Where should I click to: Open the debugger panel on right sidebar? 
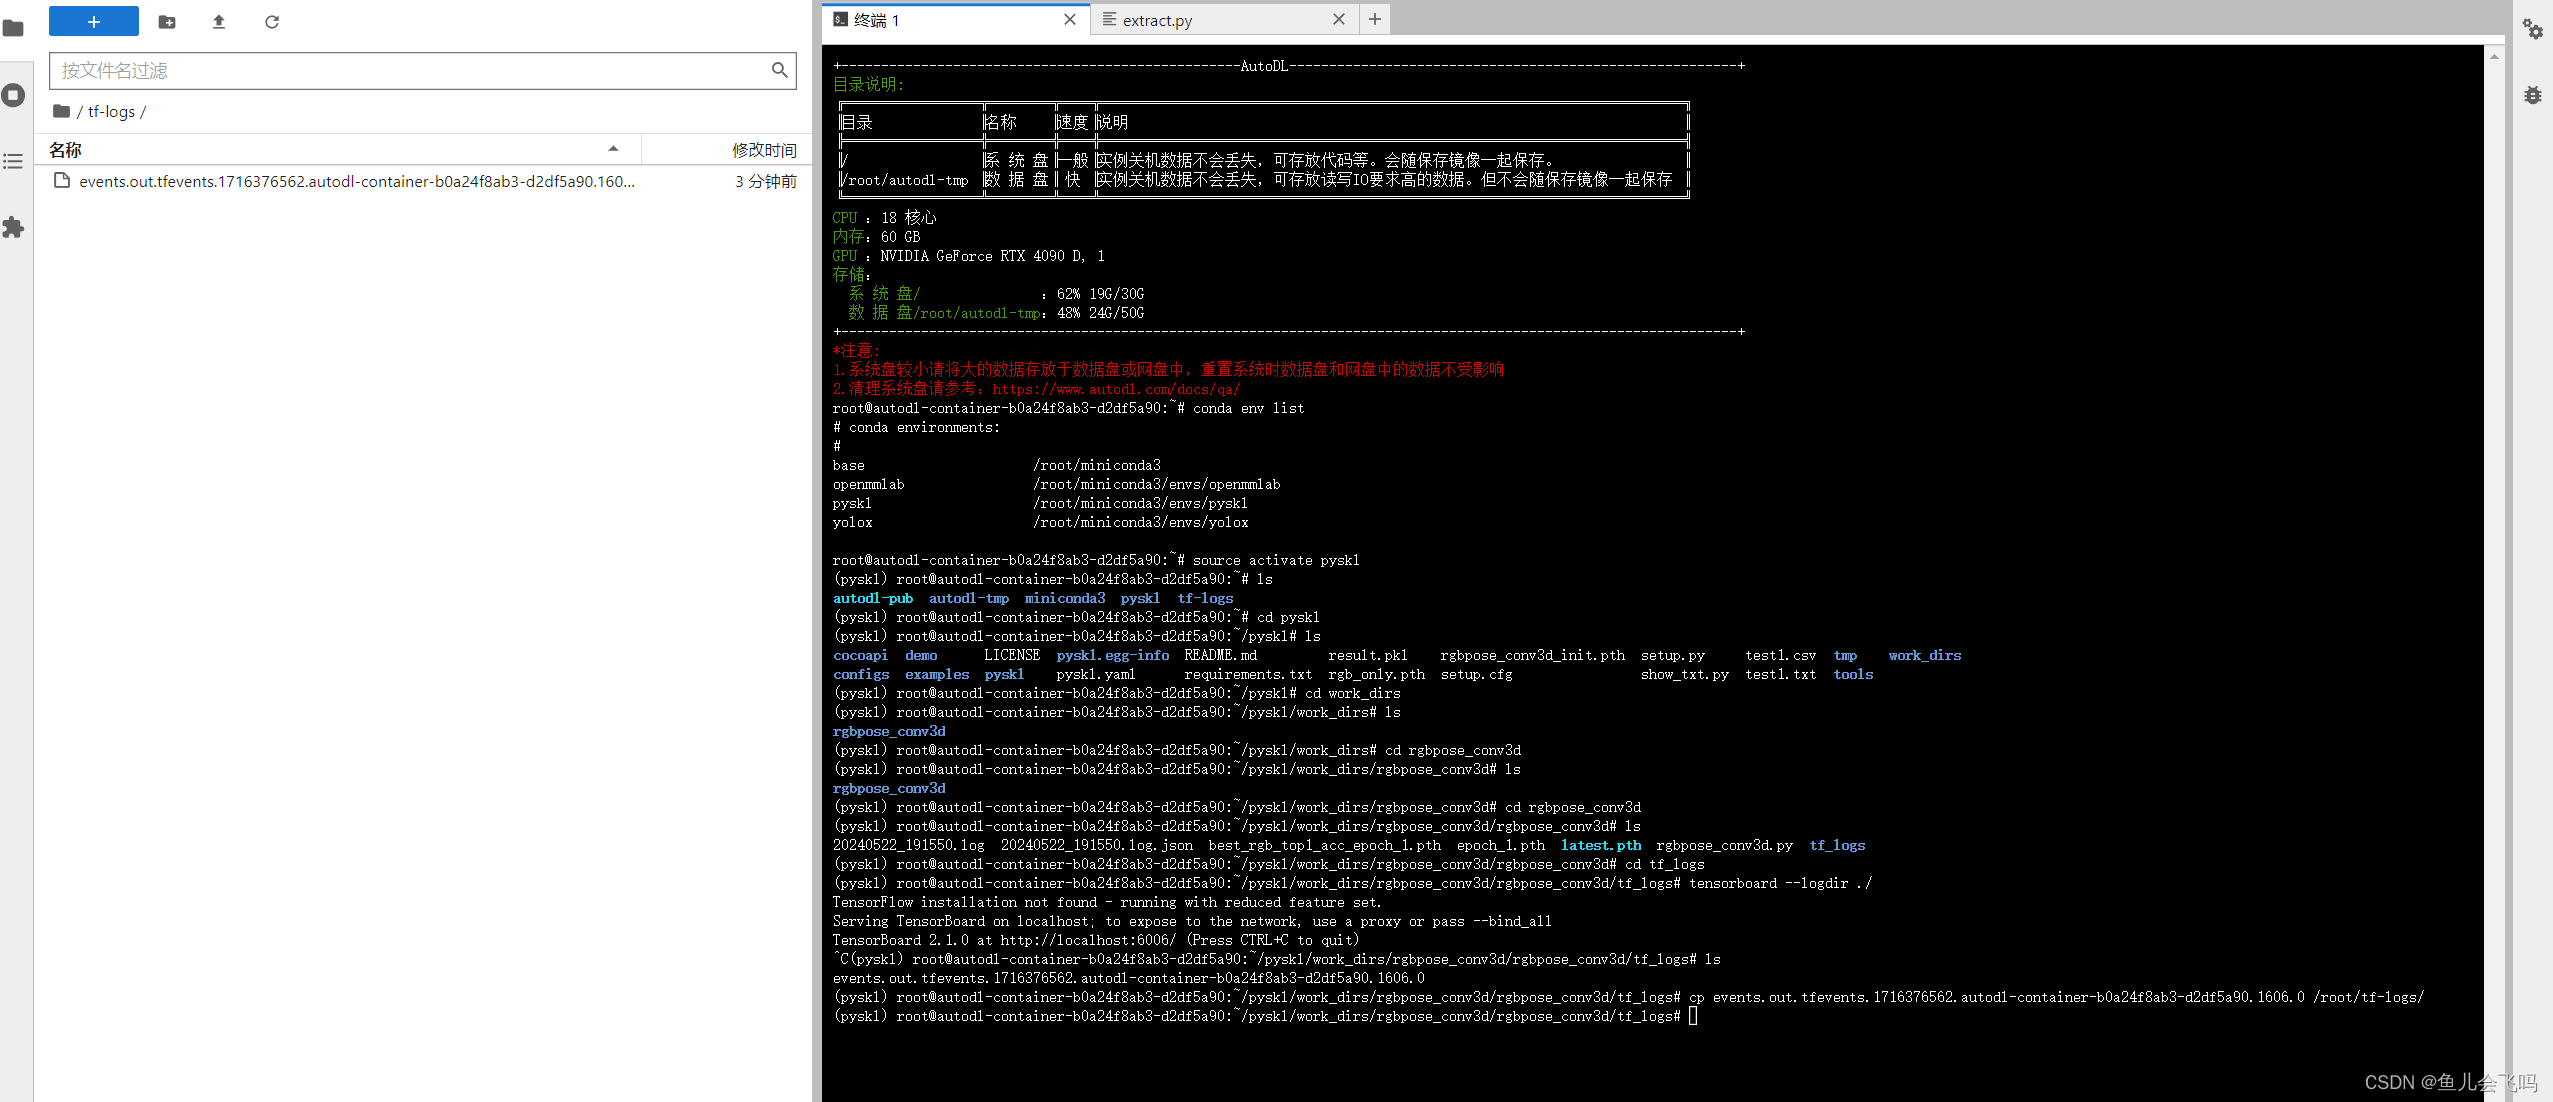(2534, 95)
